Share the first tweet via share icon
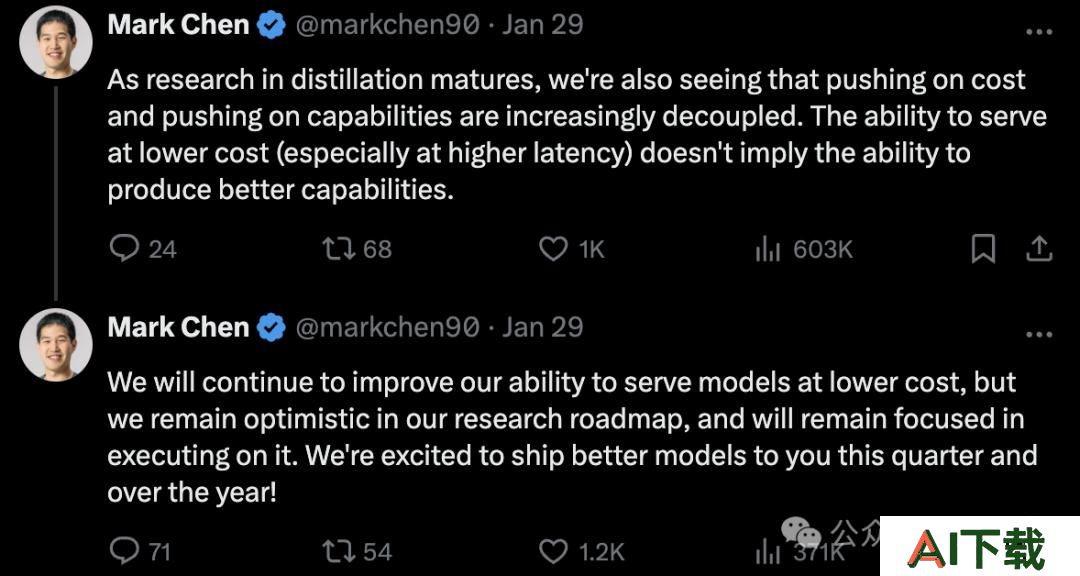The height and width of the screenshot is (576, 1080). pos(1039,249)
